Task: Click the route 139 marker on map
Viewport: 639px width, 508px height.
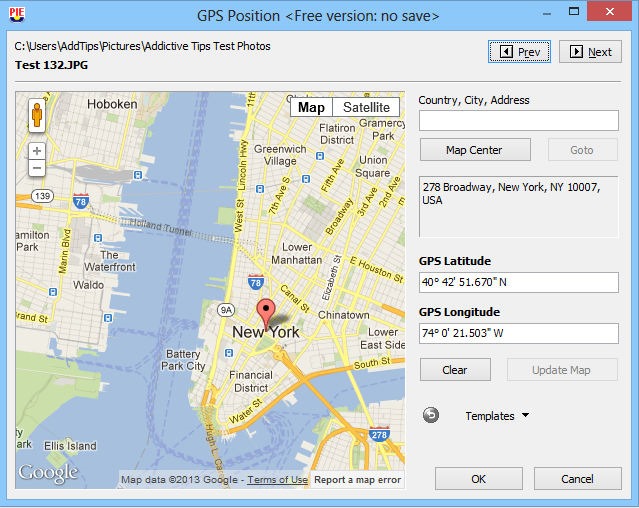Action: (42, 196)
